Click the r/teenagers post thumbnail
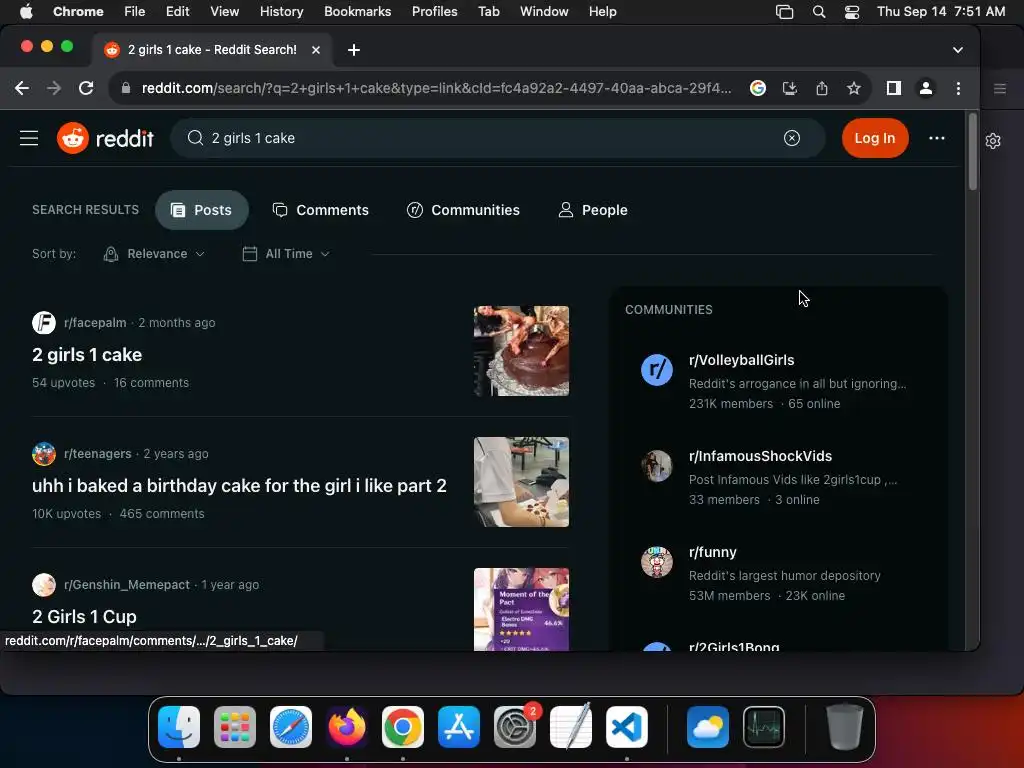Image resolution: width=1024 pixels, height=768 pixels. point(521,482)
